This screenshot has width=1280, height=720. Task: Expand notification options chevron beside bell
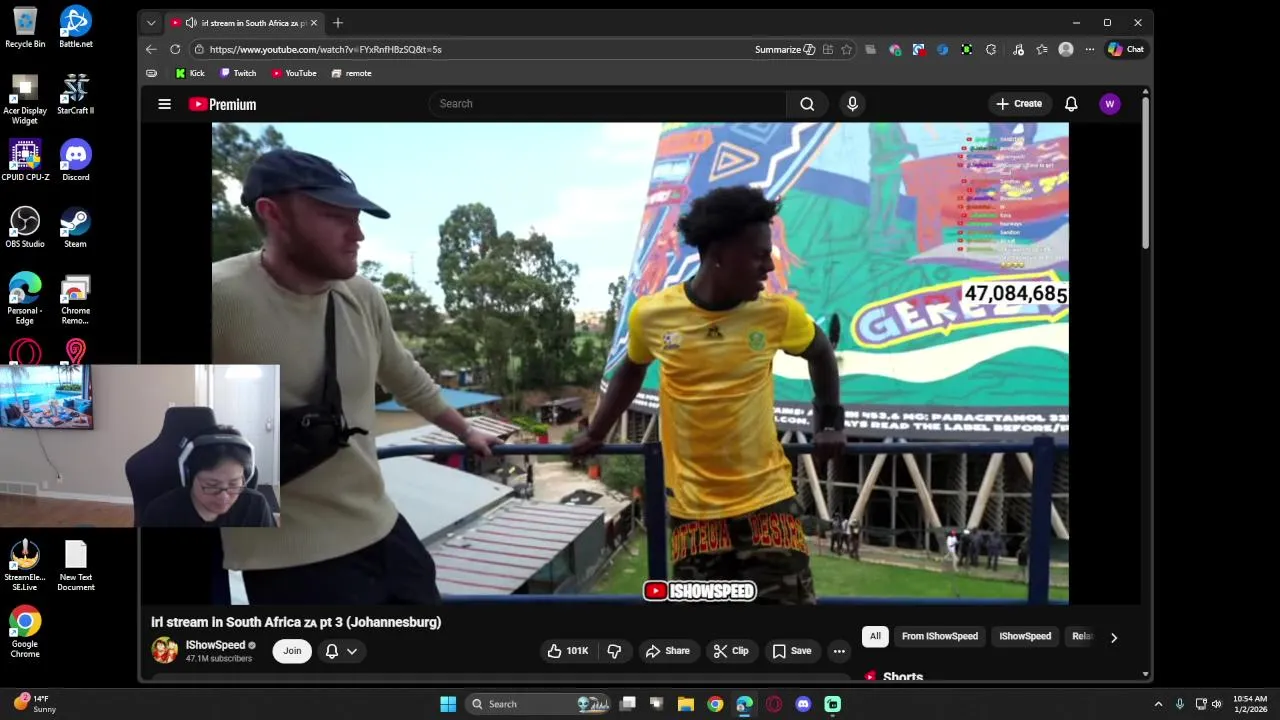click(352, 651)
